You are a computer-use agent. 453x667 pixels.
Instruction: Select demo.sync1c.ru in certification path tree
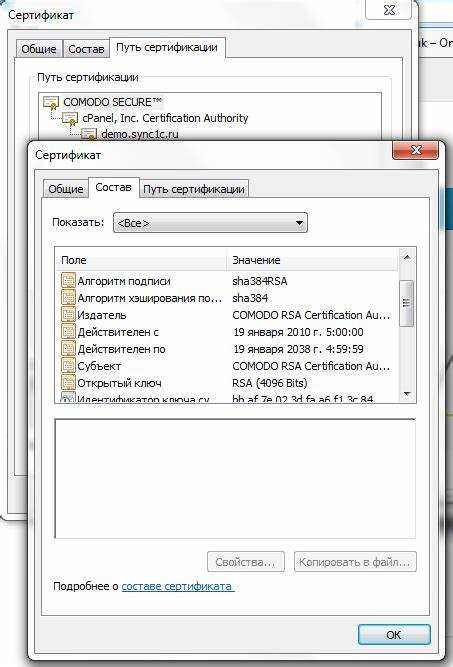(140, 134)
